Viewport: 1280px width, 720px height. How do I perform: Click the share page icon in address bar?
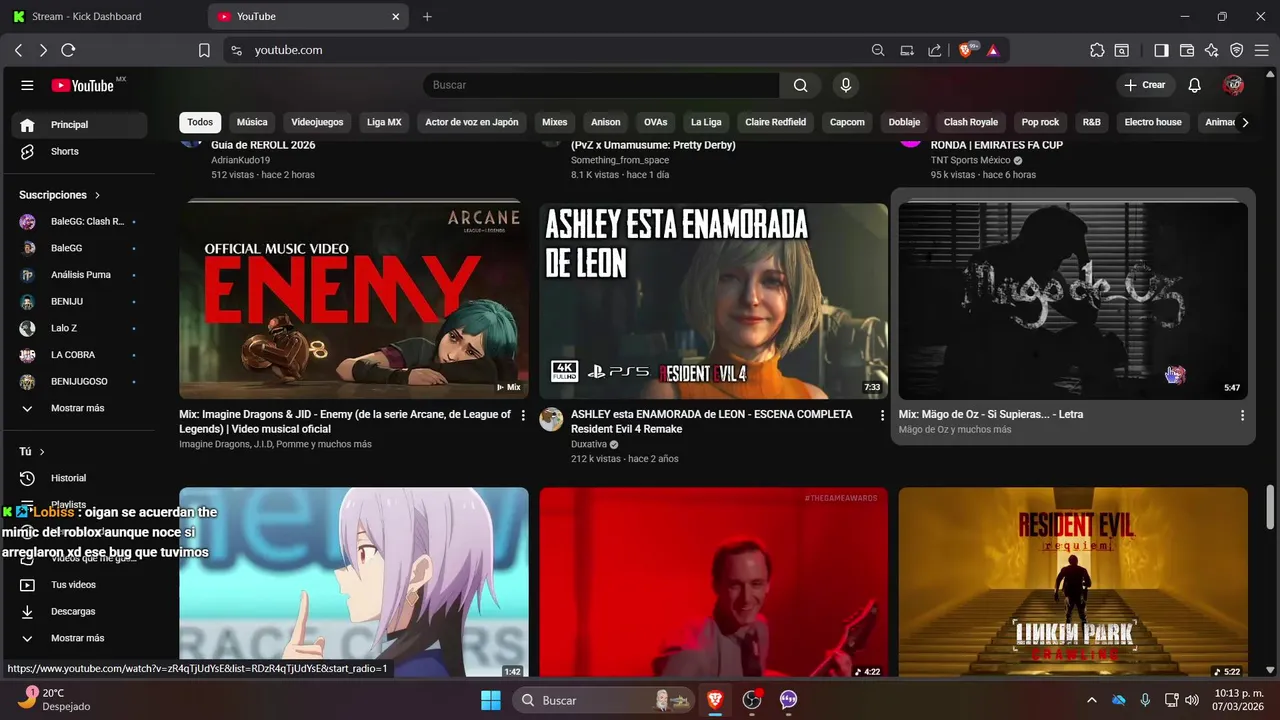934,50
